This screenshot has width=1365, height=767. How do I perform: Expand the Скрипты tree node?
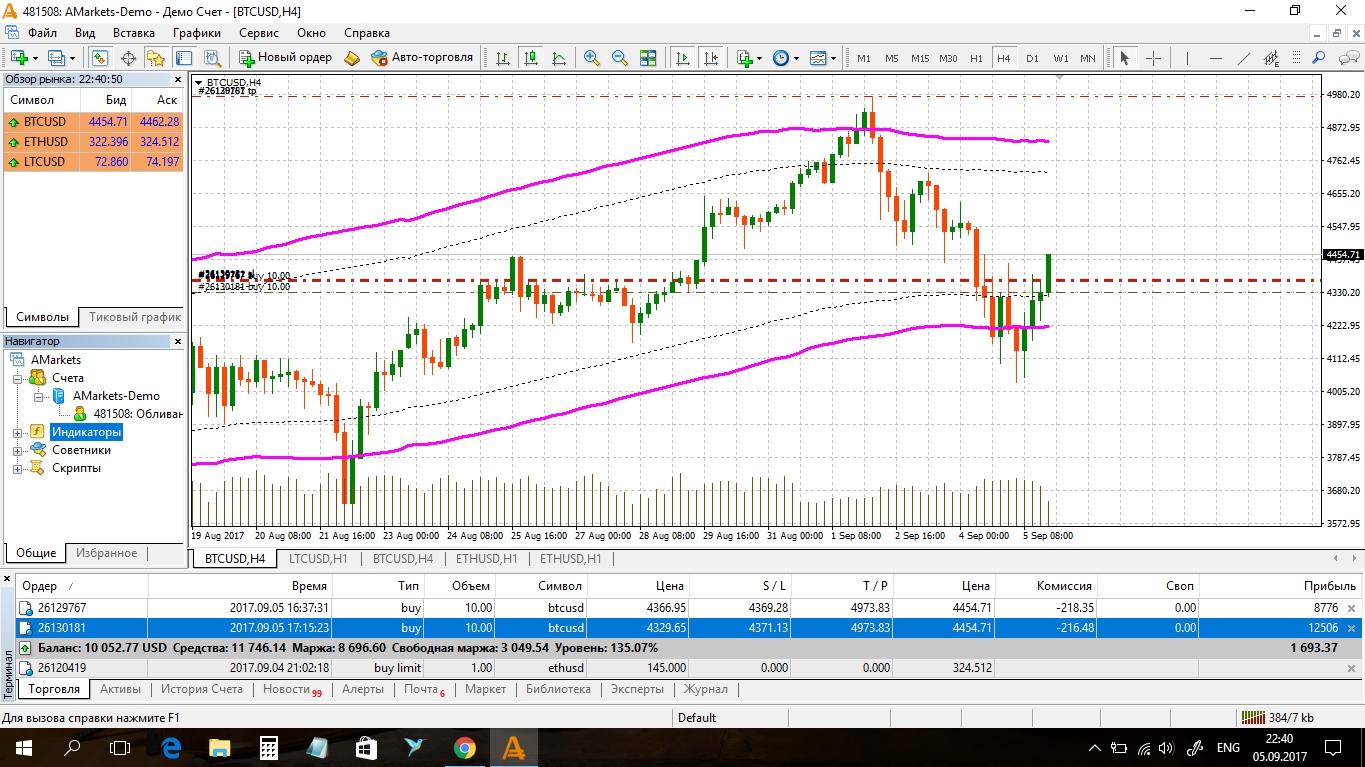(x=17, y=468)
